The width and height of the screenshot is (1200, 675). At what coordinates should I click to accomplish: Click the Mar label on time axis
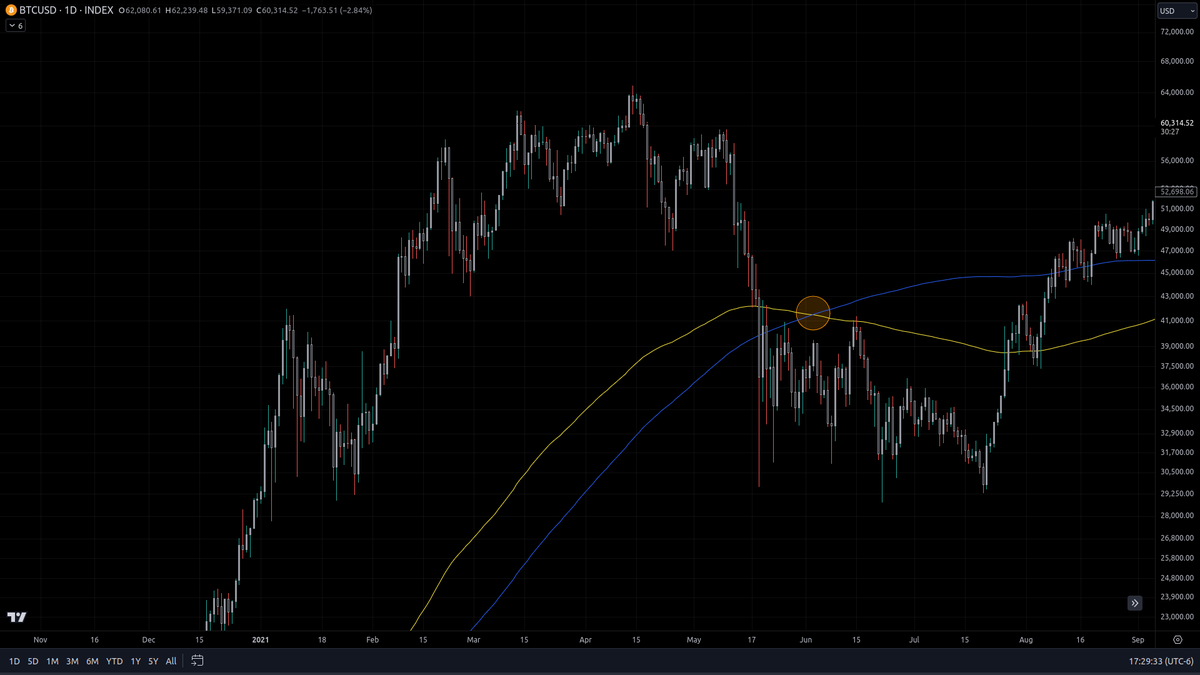pyautogui.click(x=474, y=638)
